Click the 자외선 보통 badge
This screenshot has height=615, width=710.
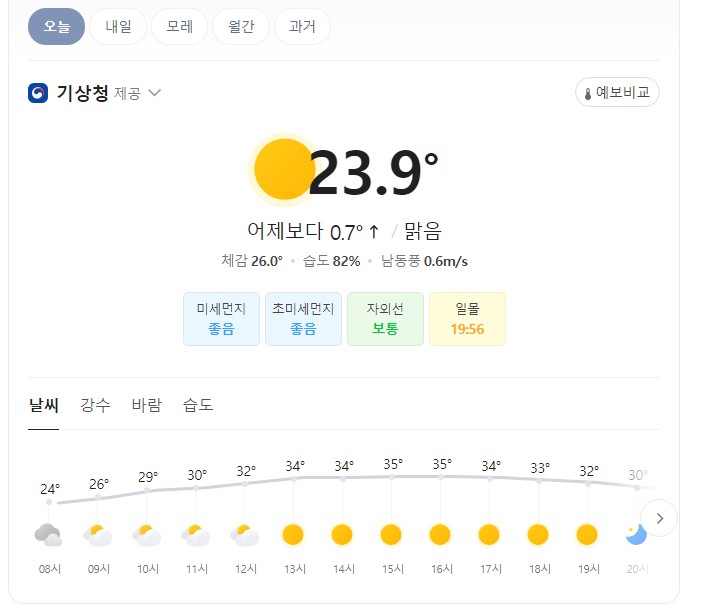385,319
